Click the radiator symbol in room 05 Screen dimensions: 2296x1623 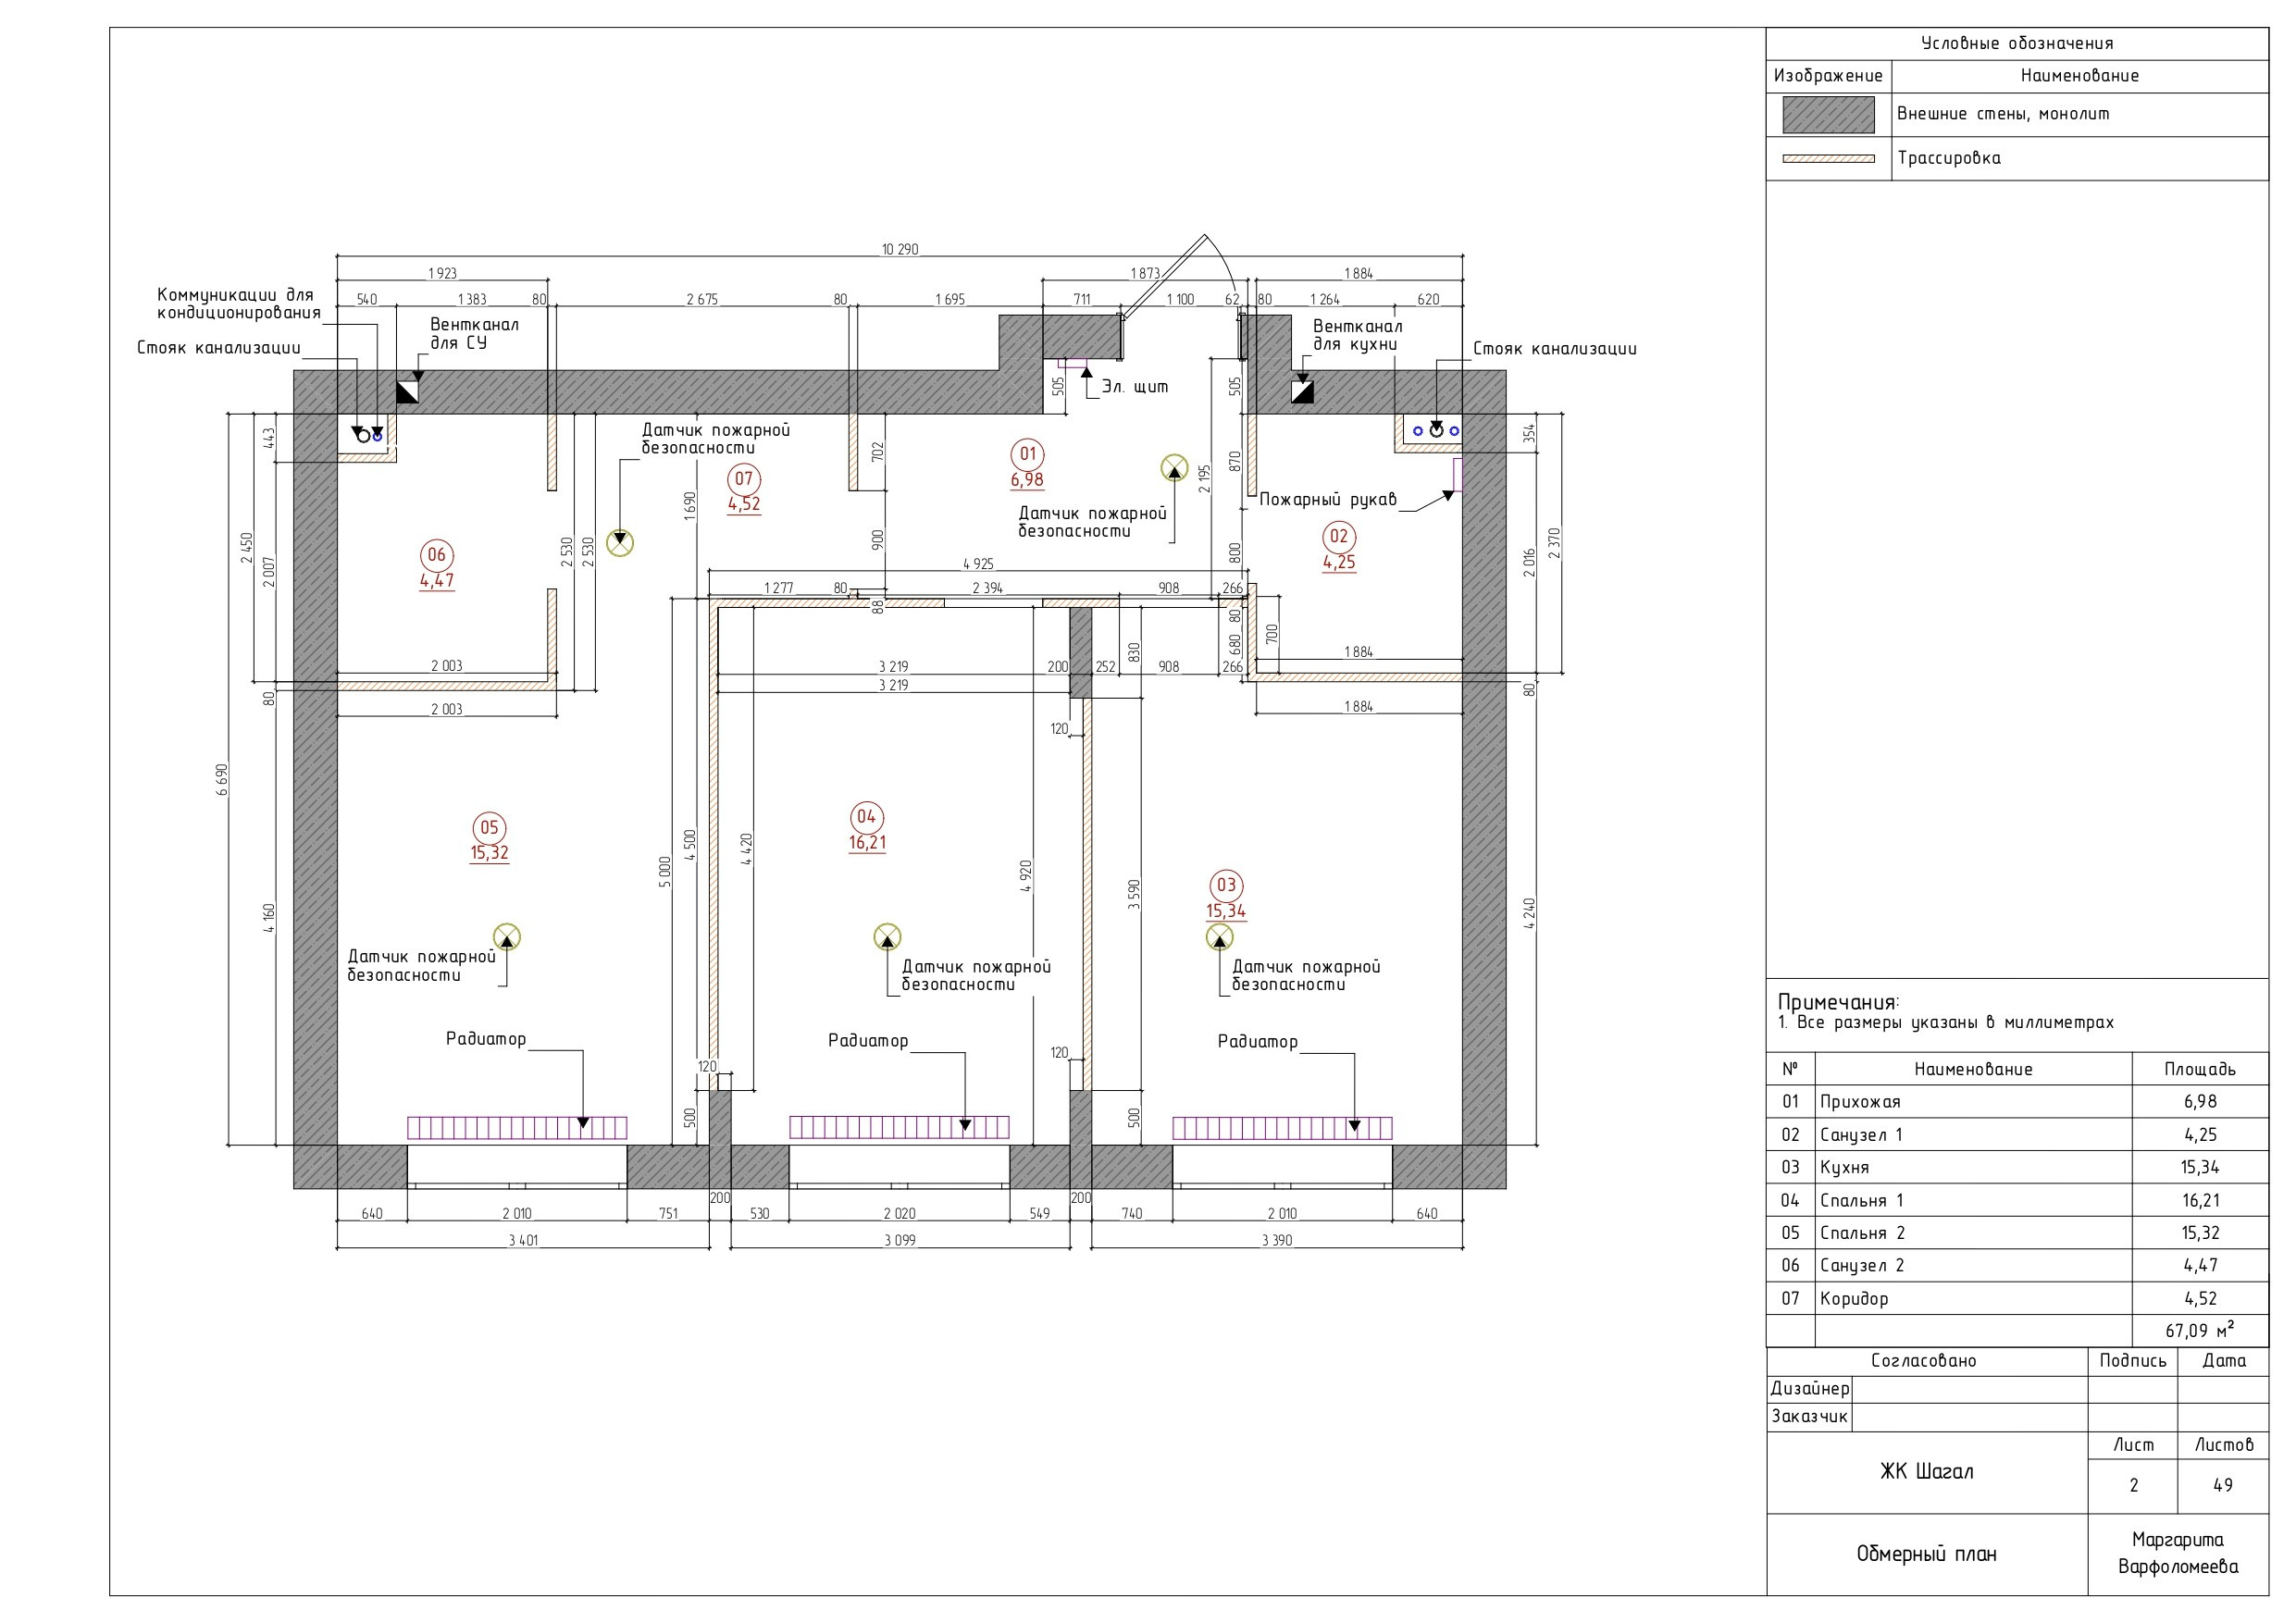517,1128
